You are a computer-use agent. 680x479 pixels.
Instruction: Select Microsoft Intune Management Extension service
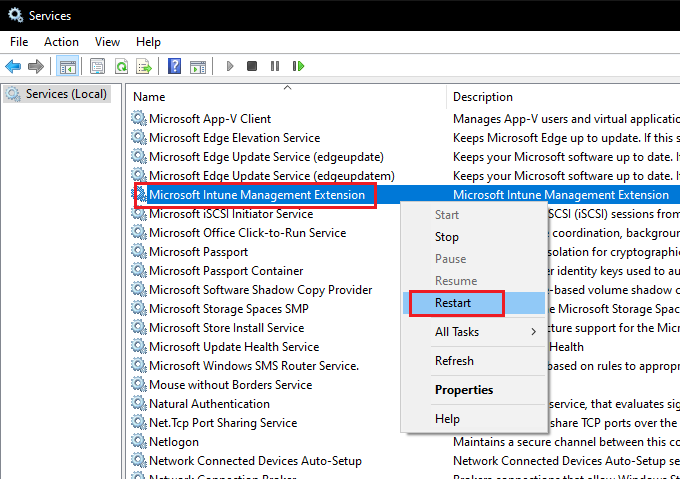click(257, 195)
